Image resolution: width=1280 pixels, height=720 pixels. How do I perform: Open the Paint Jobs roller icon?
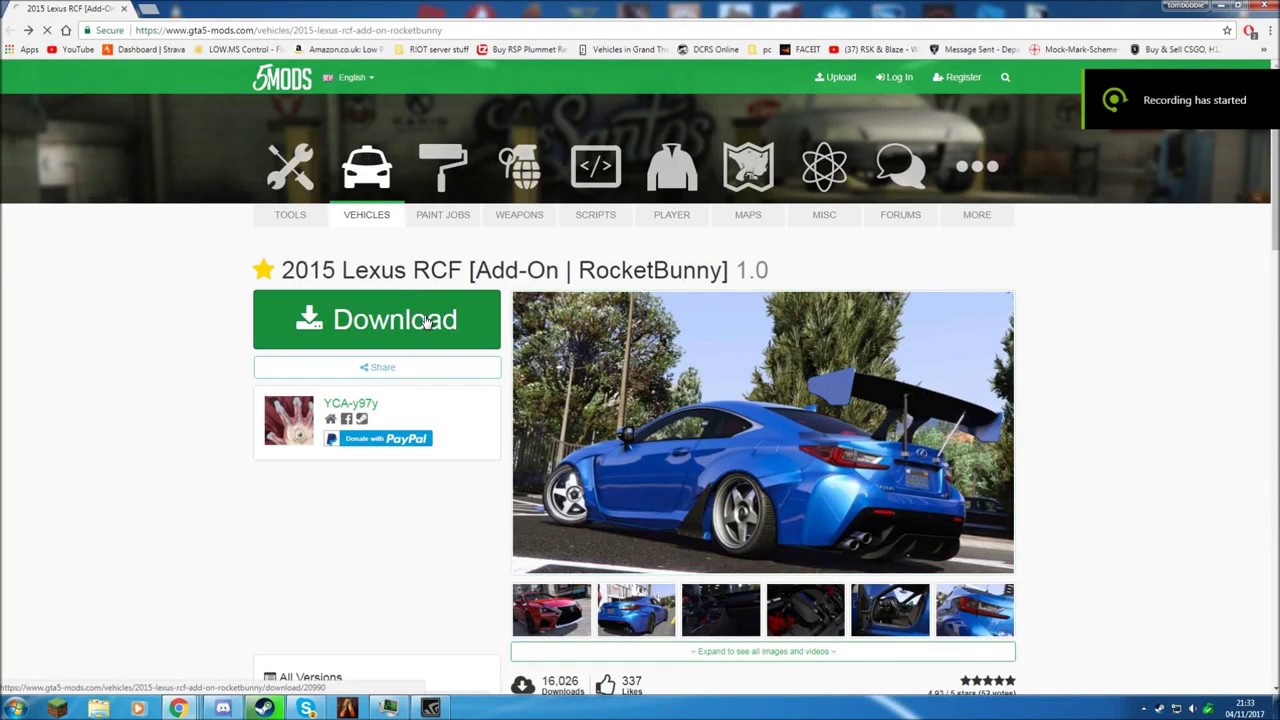click(443, 166)
